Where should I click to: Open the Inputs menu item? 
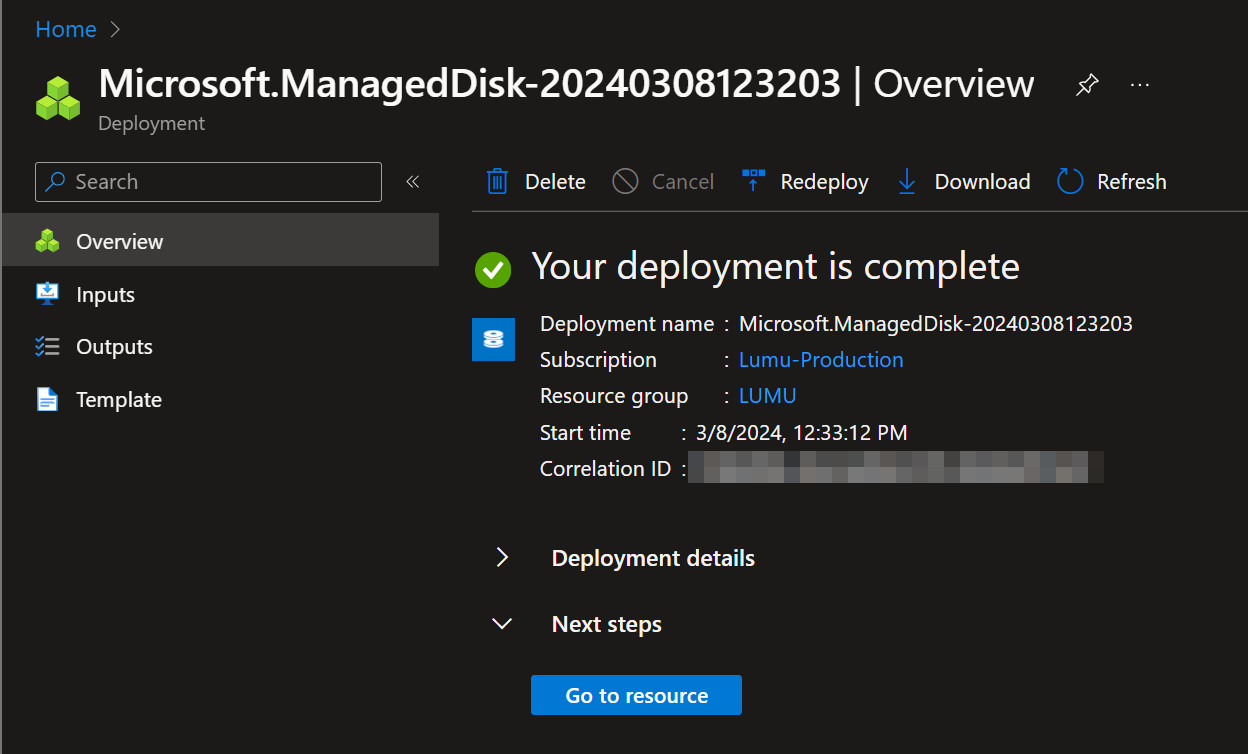click(105, 295)
